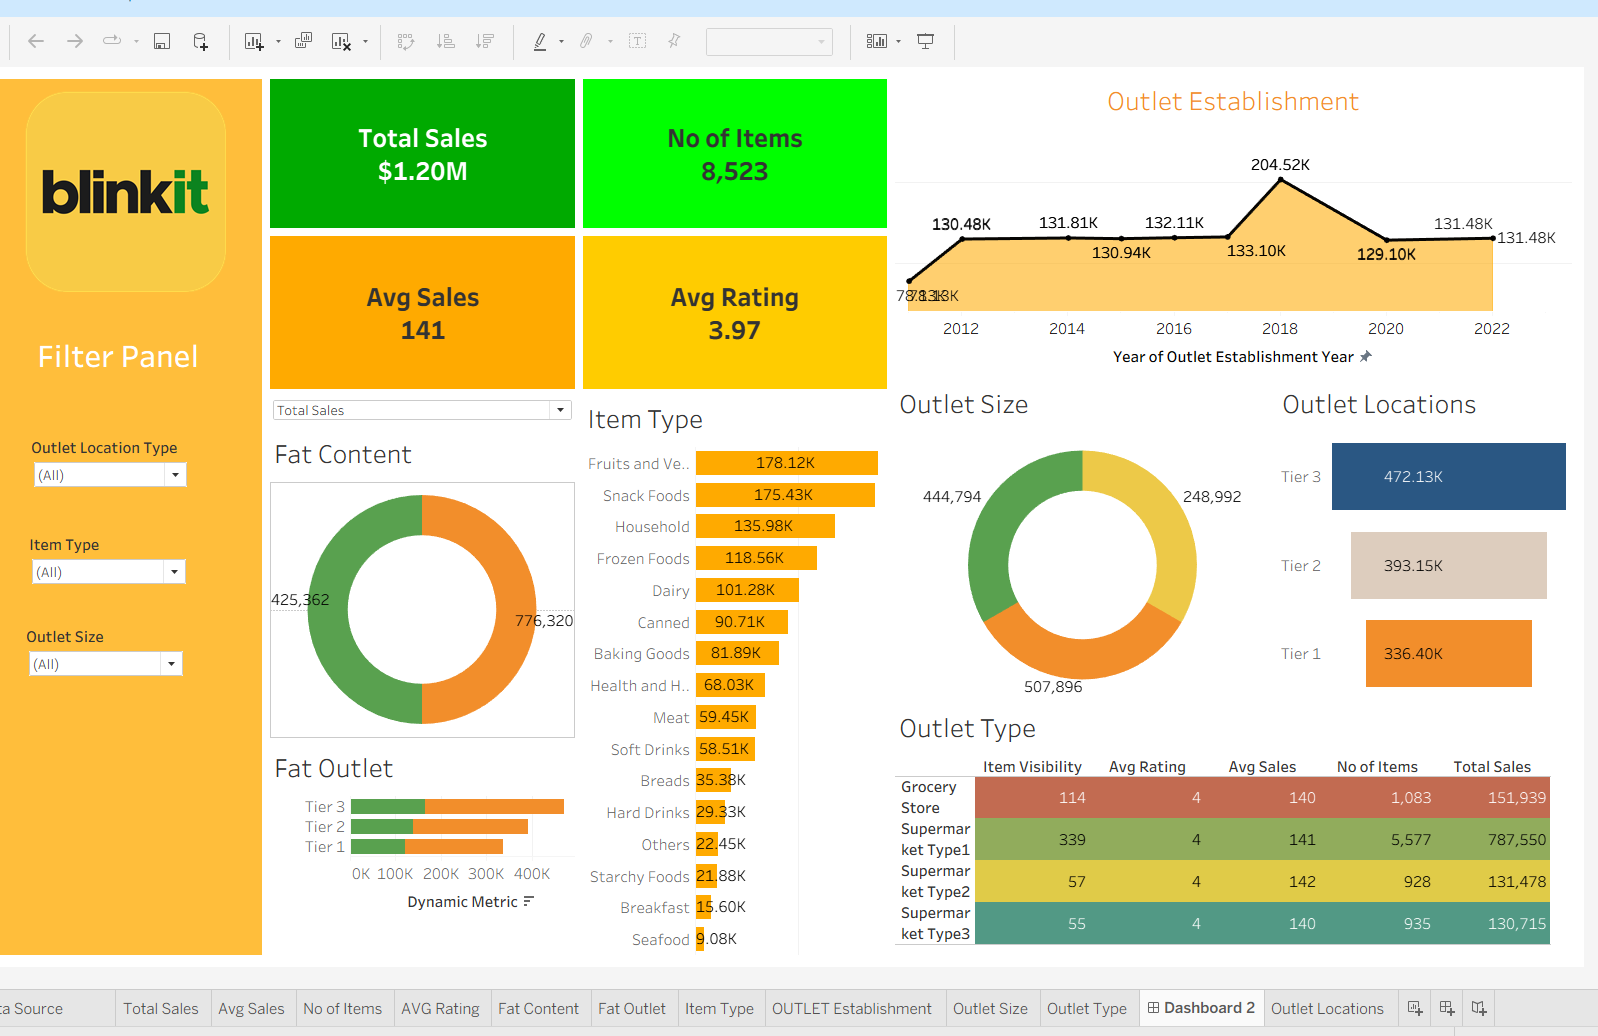Click the New Data Source icon
Viewport: 1598px width, 1036px height.
pyautogui.click(x=201, y=41)
